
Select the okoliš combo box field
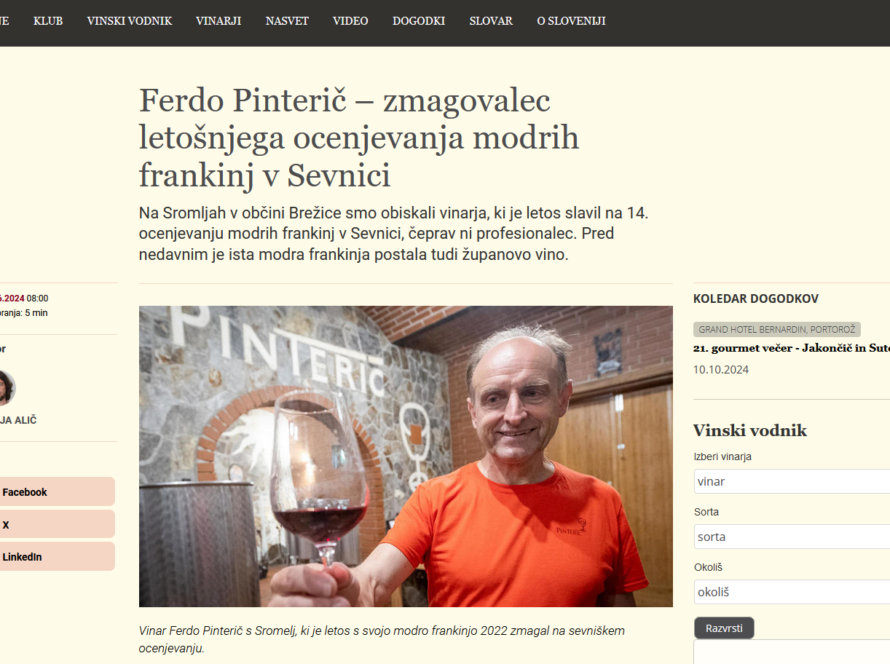point(792,592)
